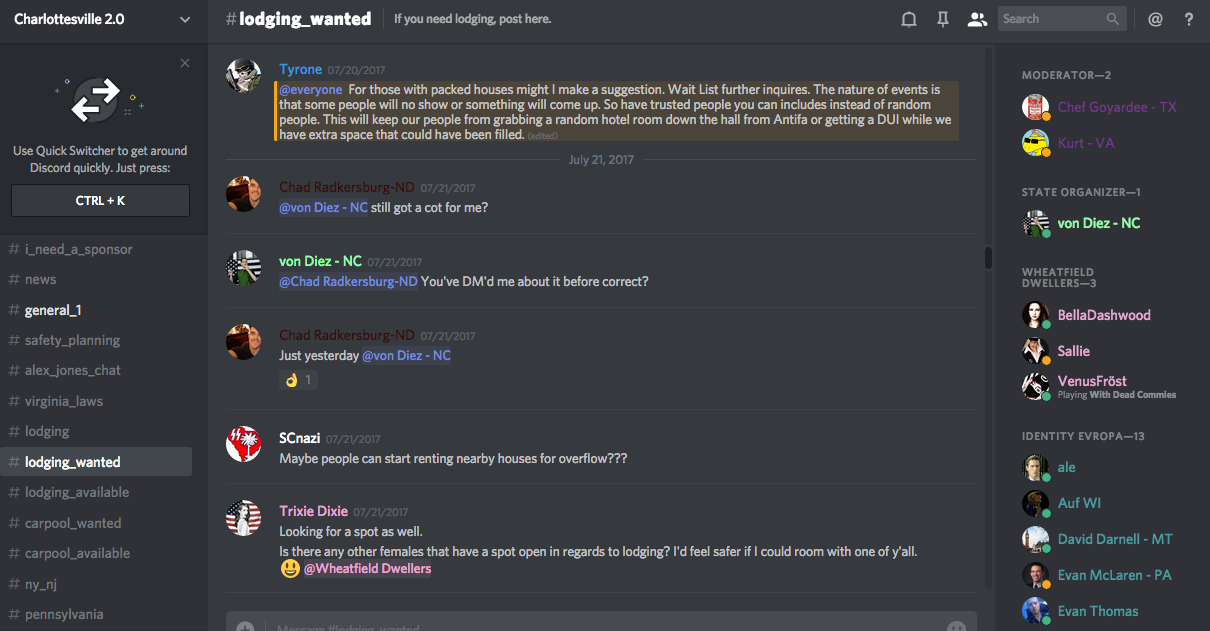Dismiss the Quick Switcher tip

coord(185,63)
